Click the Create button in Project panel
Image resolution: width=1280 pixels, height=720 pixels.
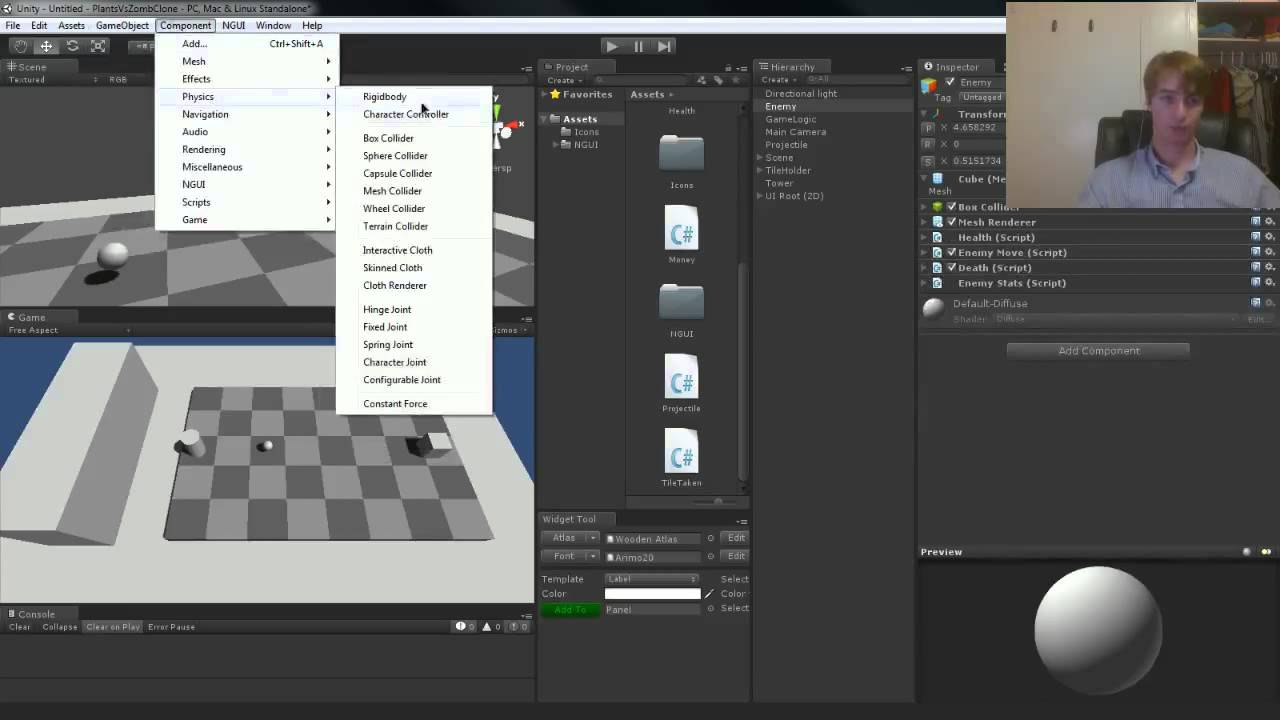563,80
